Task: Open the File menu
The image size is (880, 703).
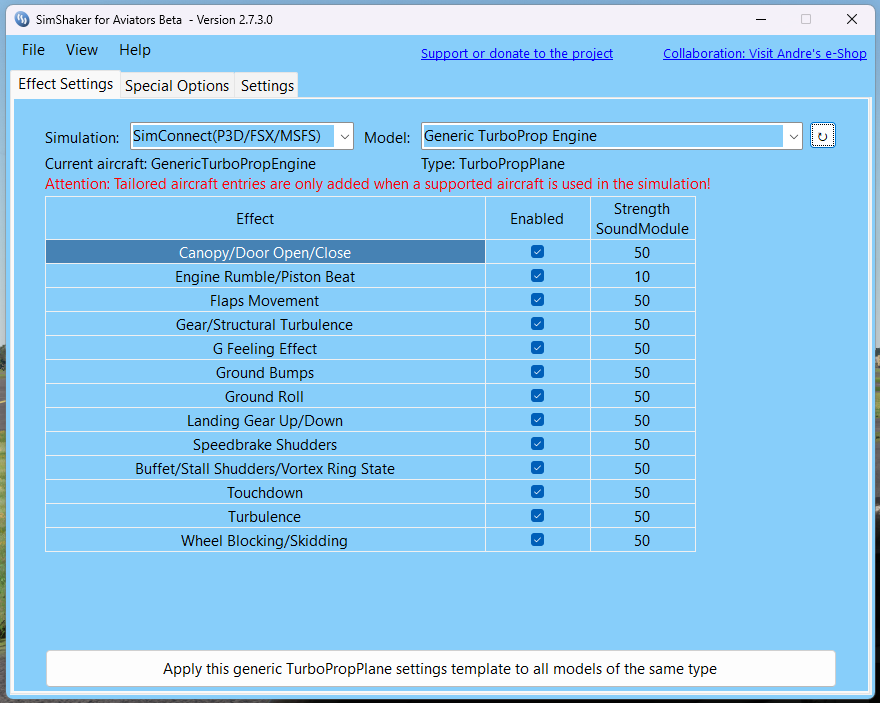Action: [33, 50]
